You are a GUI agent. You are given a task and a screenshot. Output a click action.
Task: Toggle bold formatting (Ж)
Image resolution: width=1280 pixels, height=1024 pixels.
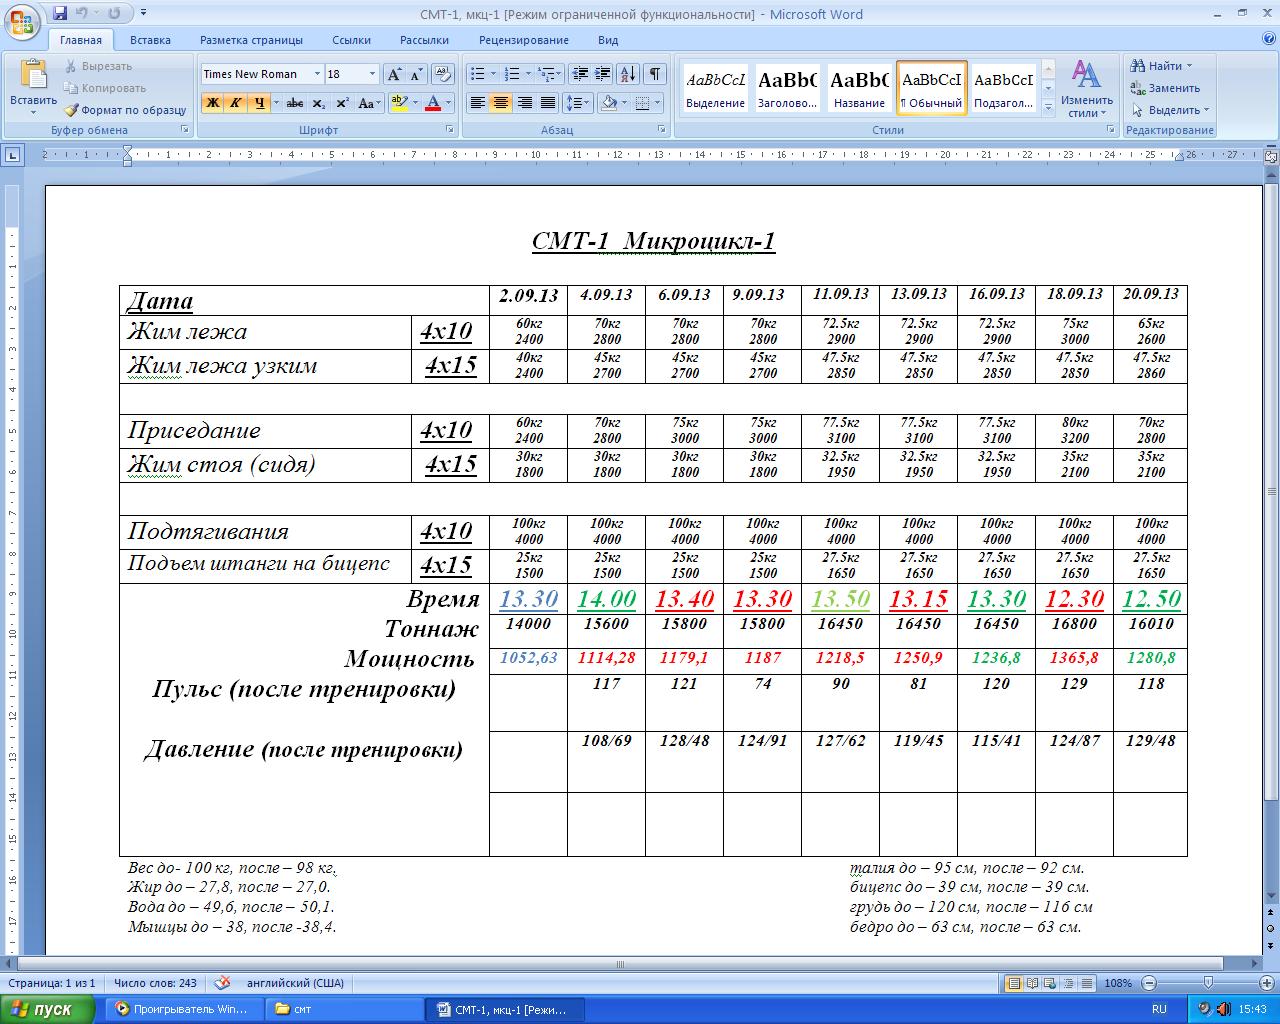coord(212,103)
